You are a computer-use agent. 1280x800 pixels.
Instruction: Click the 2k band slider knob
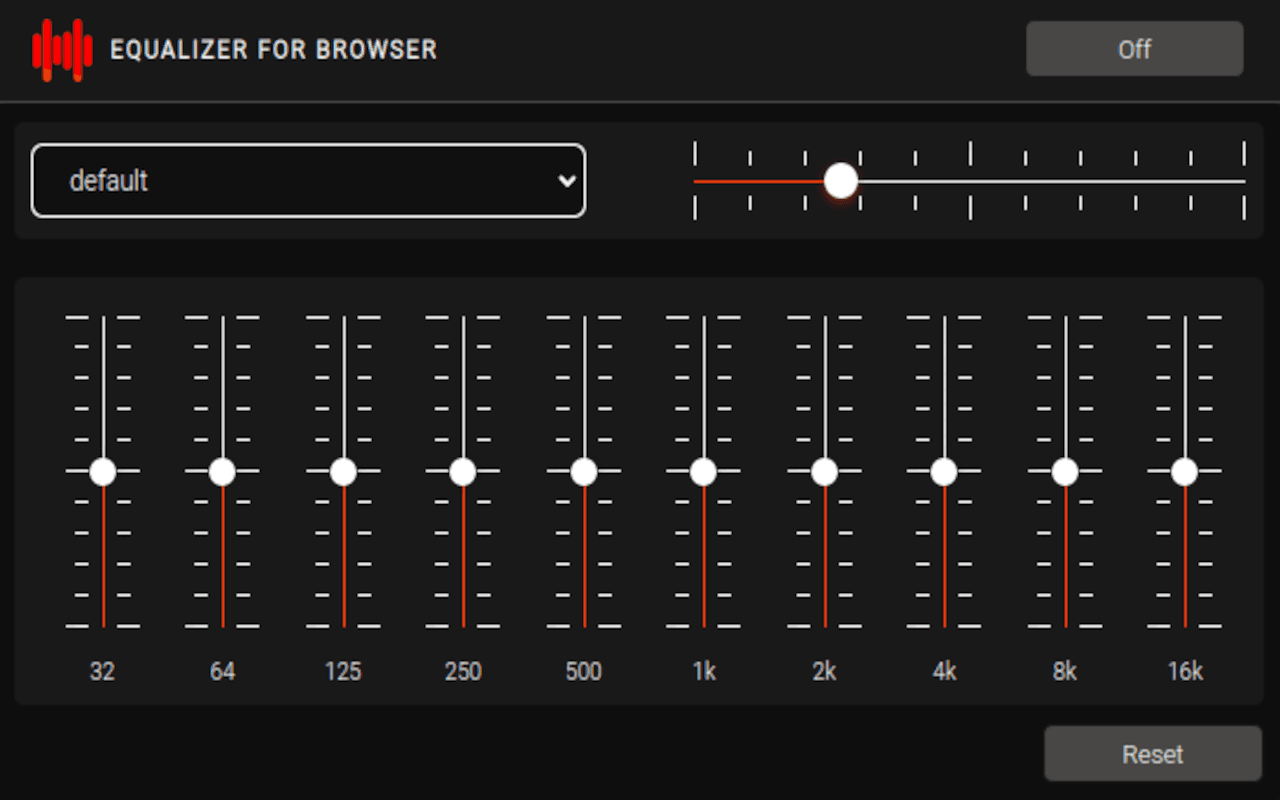(824, 472)
